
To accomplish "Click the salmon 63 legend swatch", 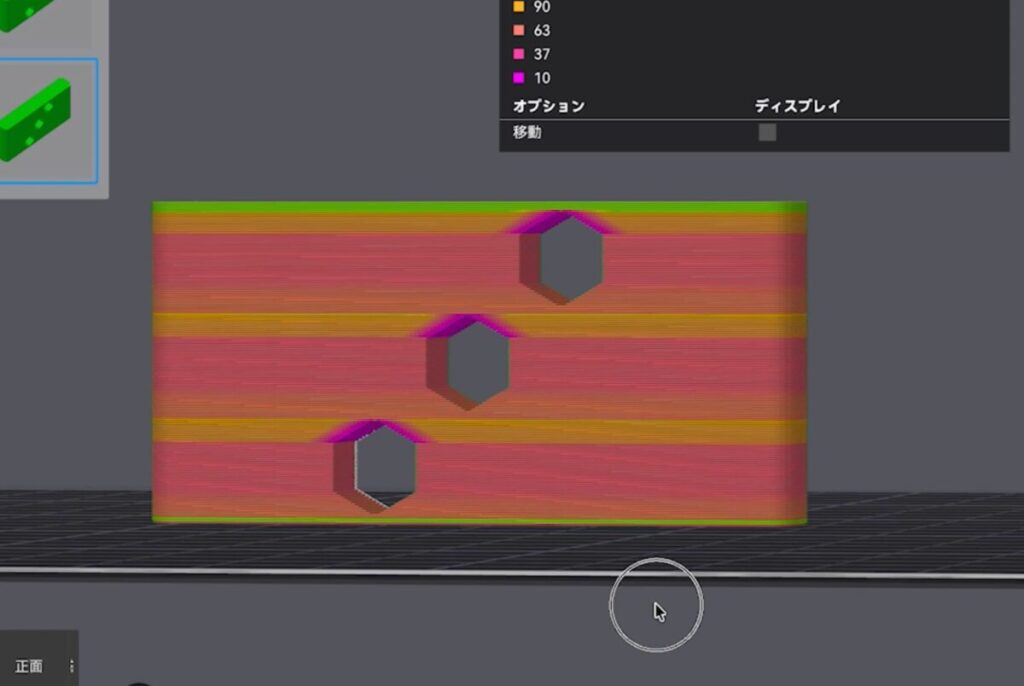I will [518, 31].
